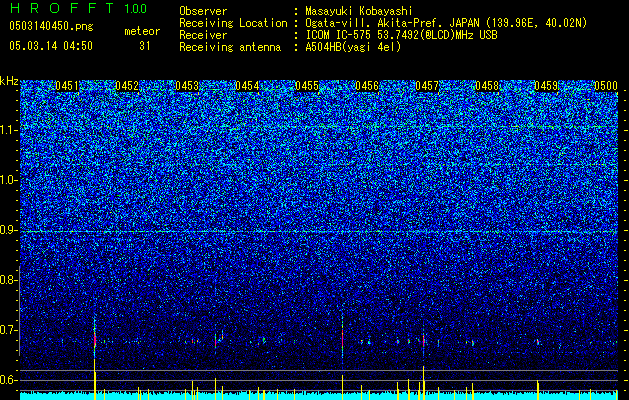
Task: Click the 0459 time marker
Action: [x=546, y=86]
